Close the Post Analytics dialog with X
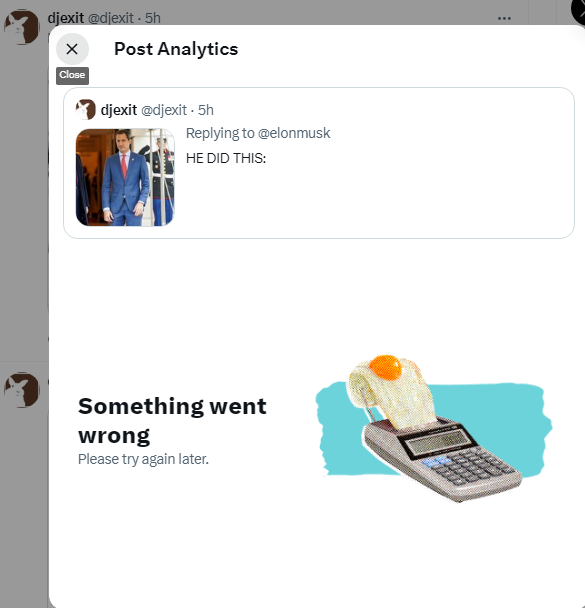 (x=72, y=49)
